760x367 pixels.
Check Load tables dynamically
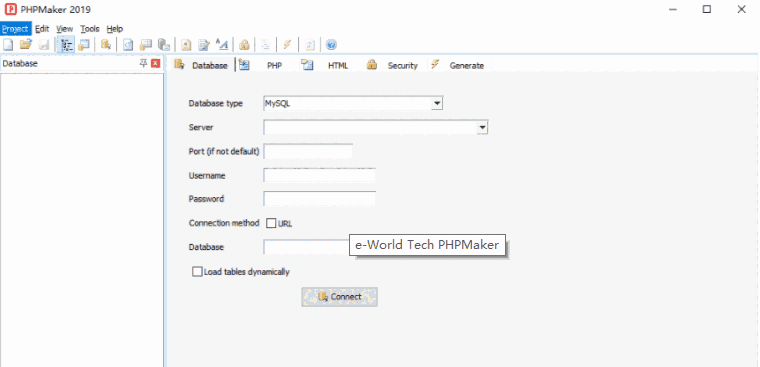pos(197,271)
